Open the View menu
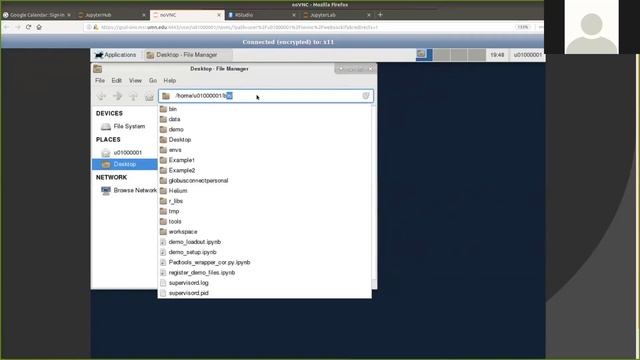Viewport: 640px width, 360px height. pos(135,80)
